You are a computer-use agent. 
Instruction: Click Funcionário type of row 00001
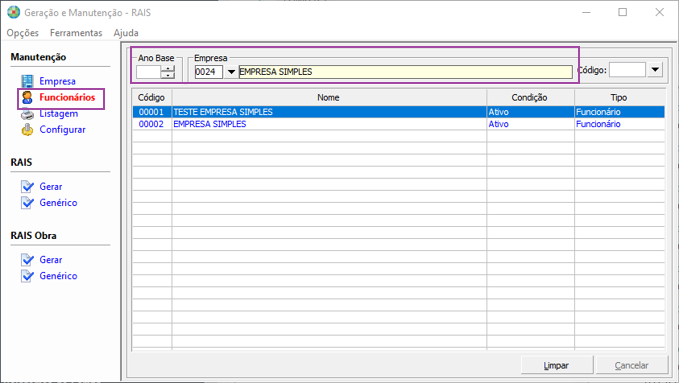pyautogui.click(x=598, y=112)
